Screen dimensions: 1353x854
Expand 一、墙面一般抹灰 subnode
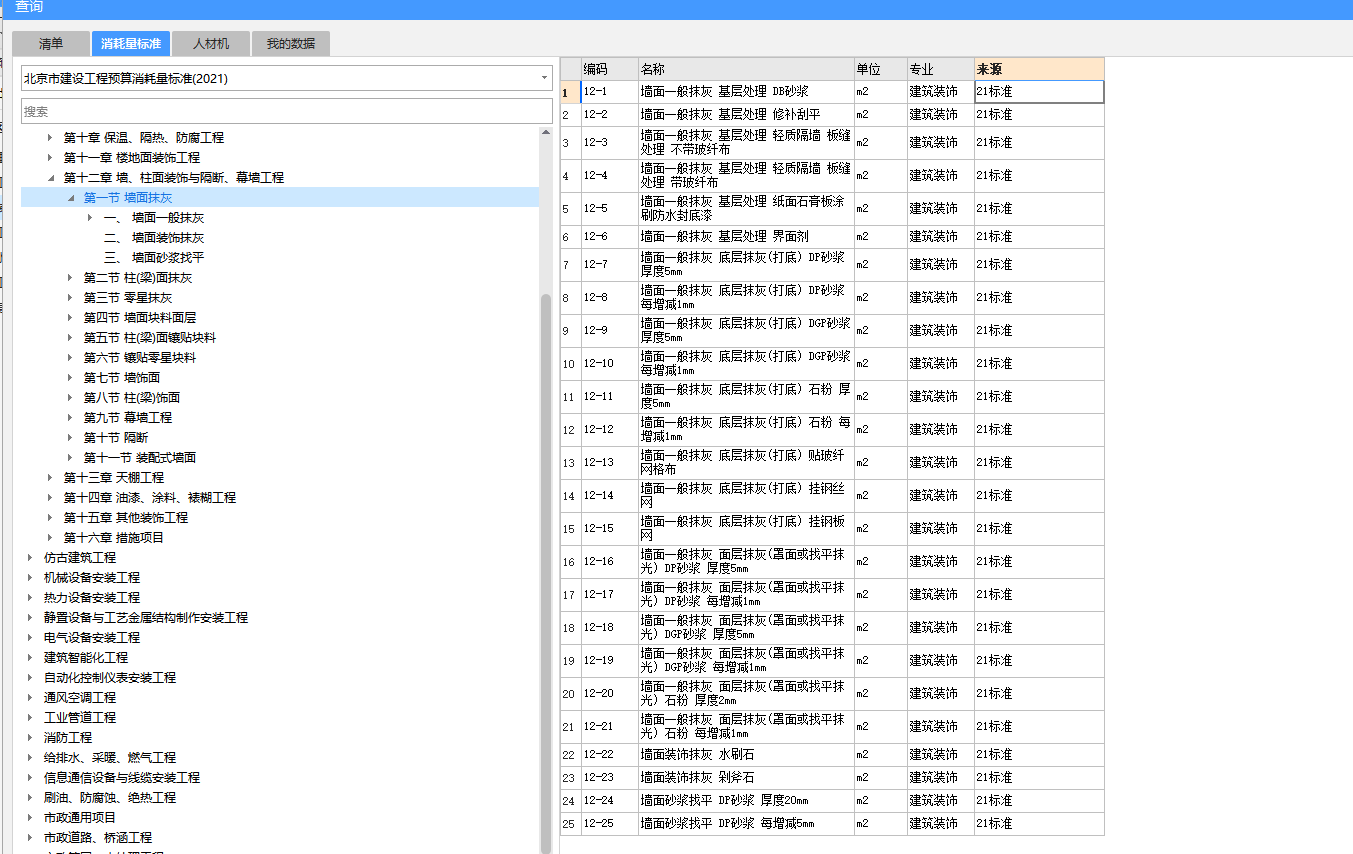pos(90,218)
